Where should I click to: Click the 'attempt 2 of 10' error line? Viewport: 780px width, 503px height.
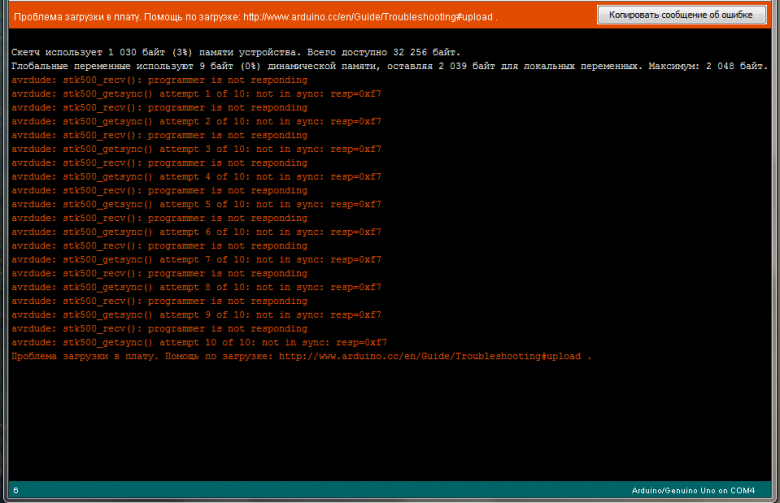pyautogui.click(x=196, y=121)
